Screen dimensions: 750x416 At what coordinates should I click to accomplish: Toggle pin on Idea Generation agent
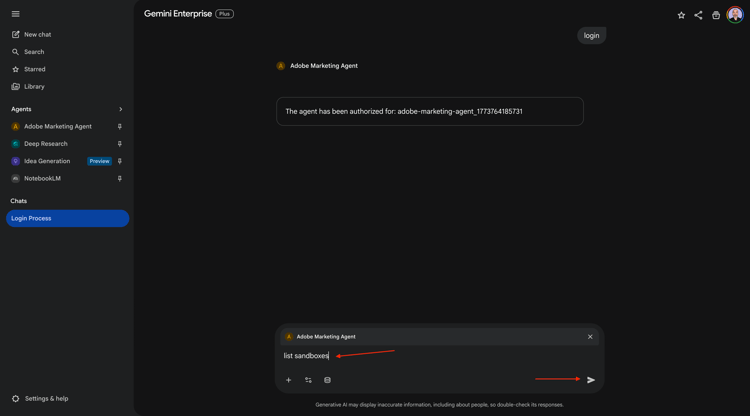pos(120,161)
